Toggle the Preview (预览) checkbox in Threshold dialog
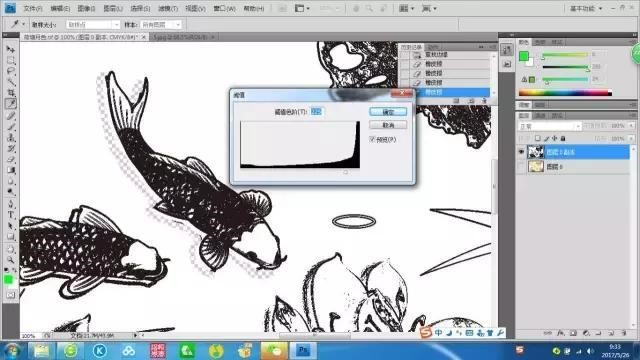640x360 pixels. pos(372,139)
